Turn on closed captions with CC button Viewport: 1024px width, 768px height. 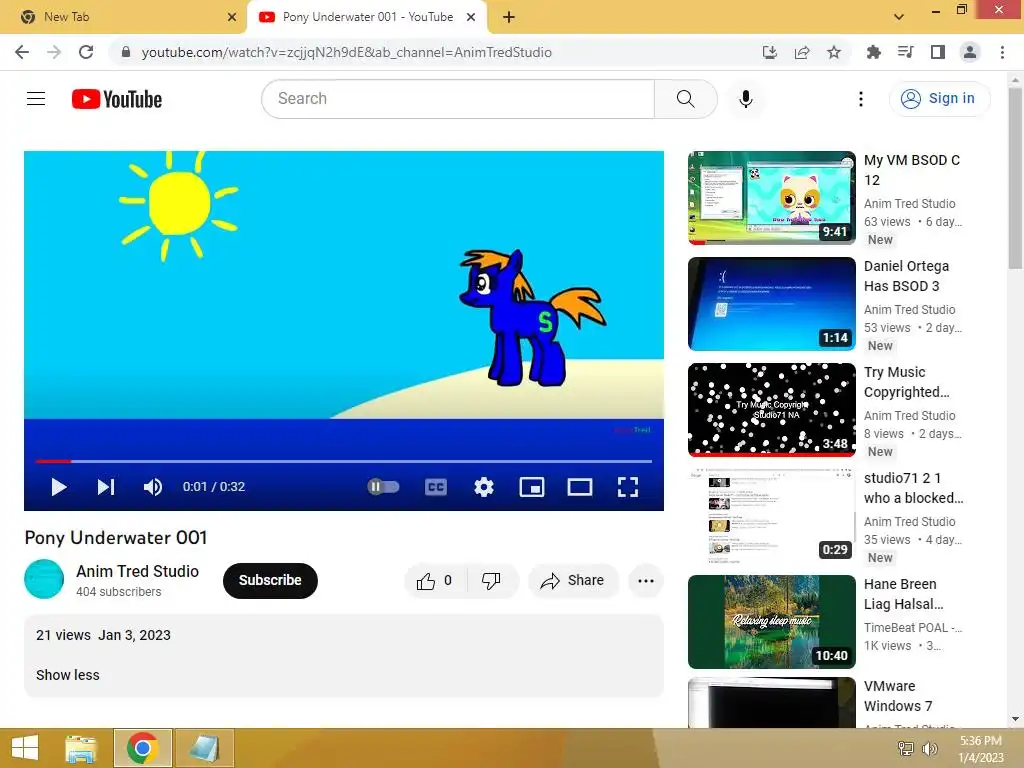[x=436, y=487]
